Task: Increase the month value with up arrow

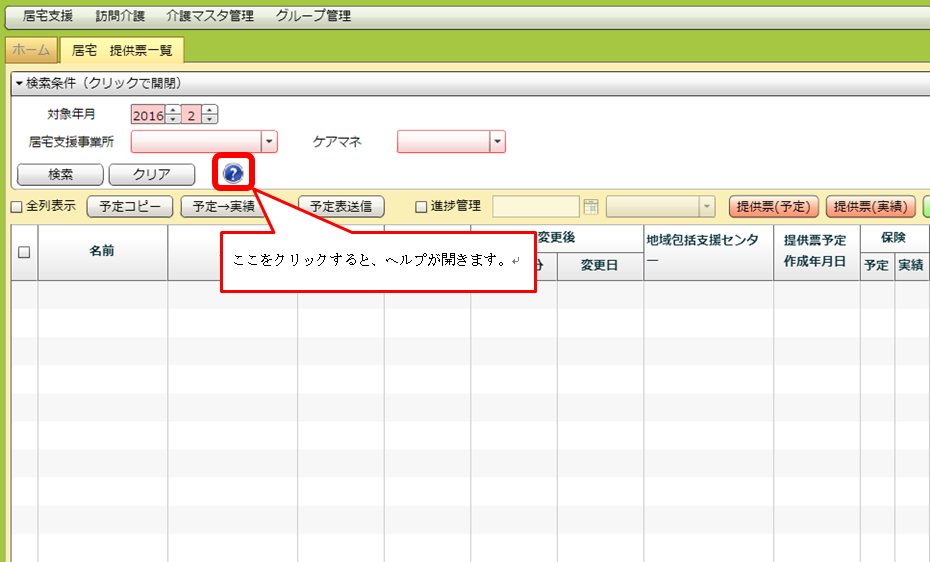Action: [209, 110]
